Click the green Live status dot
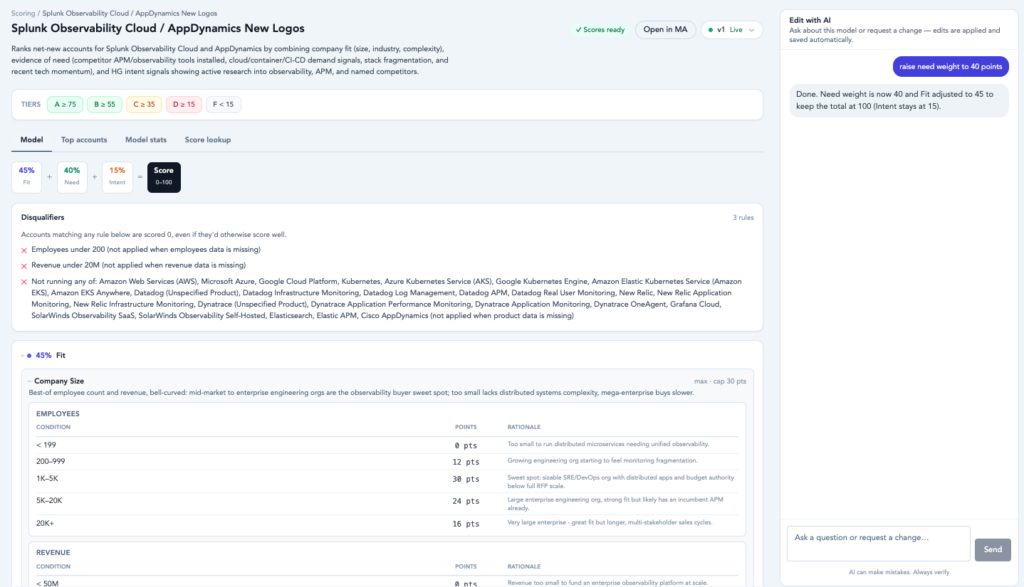Image resolution: width=1024 pixels, height=587 pixels. (x=711, y=30)
